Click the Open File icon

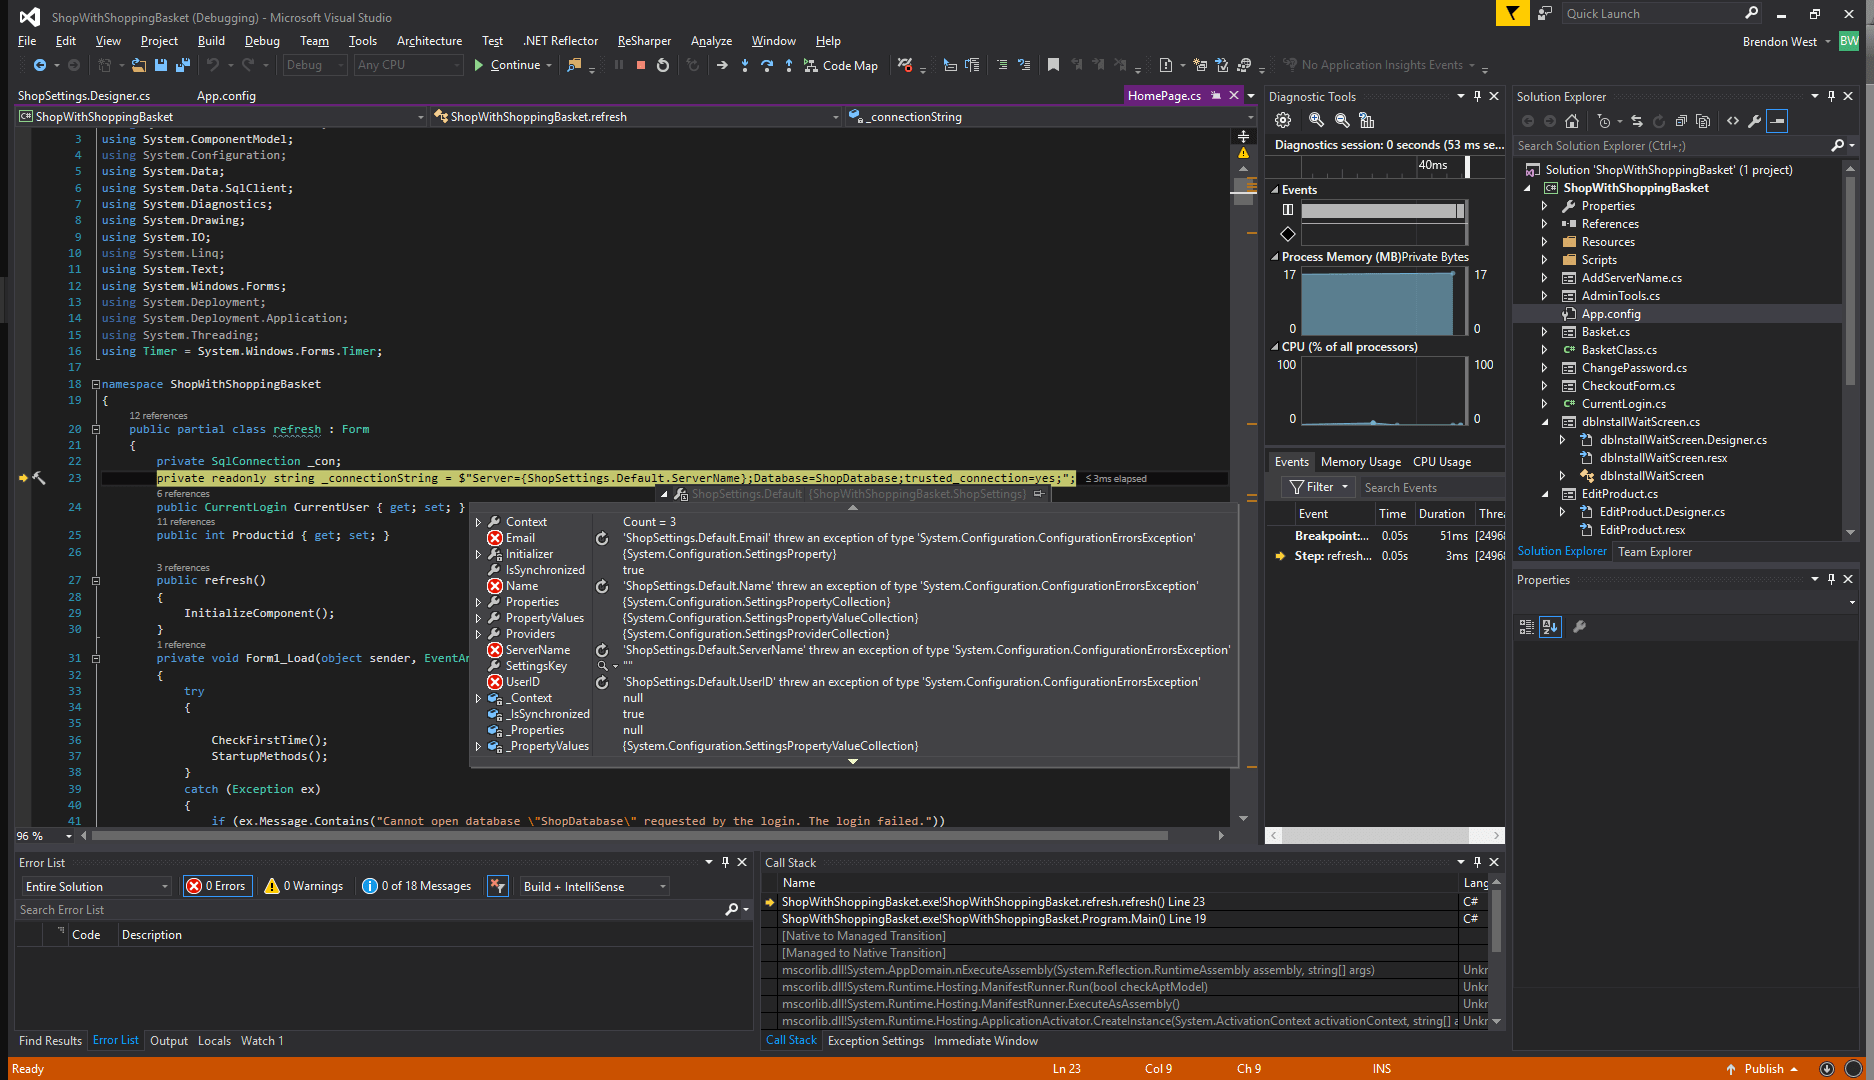coord(138,65)
